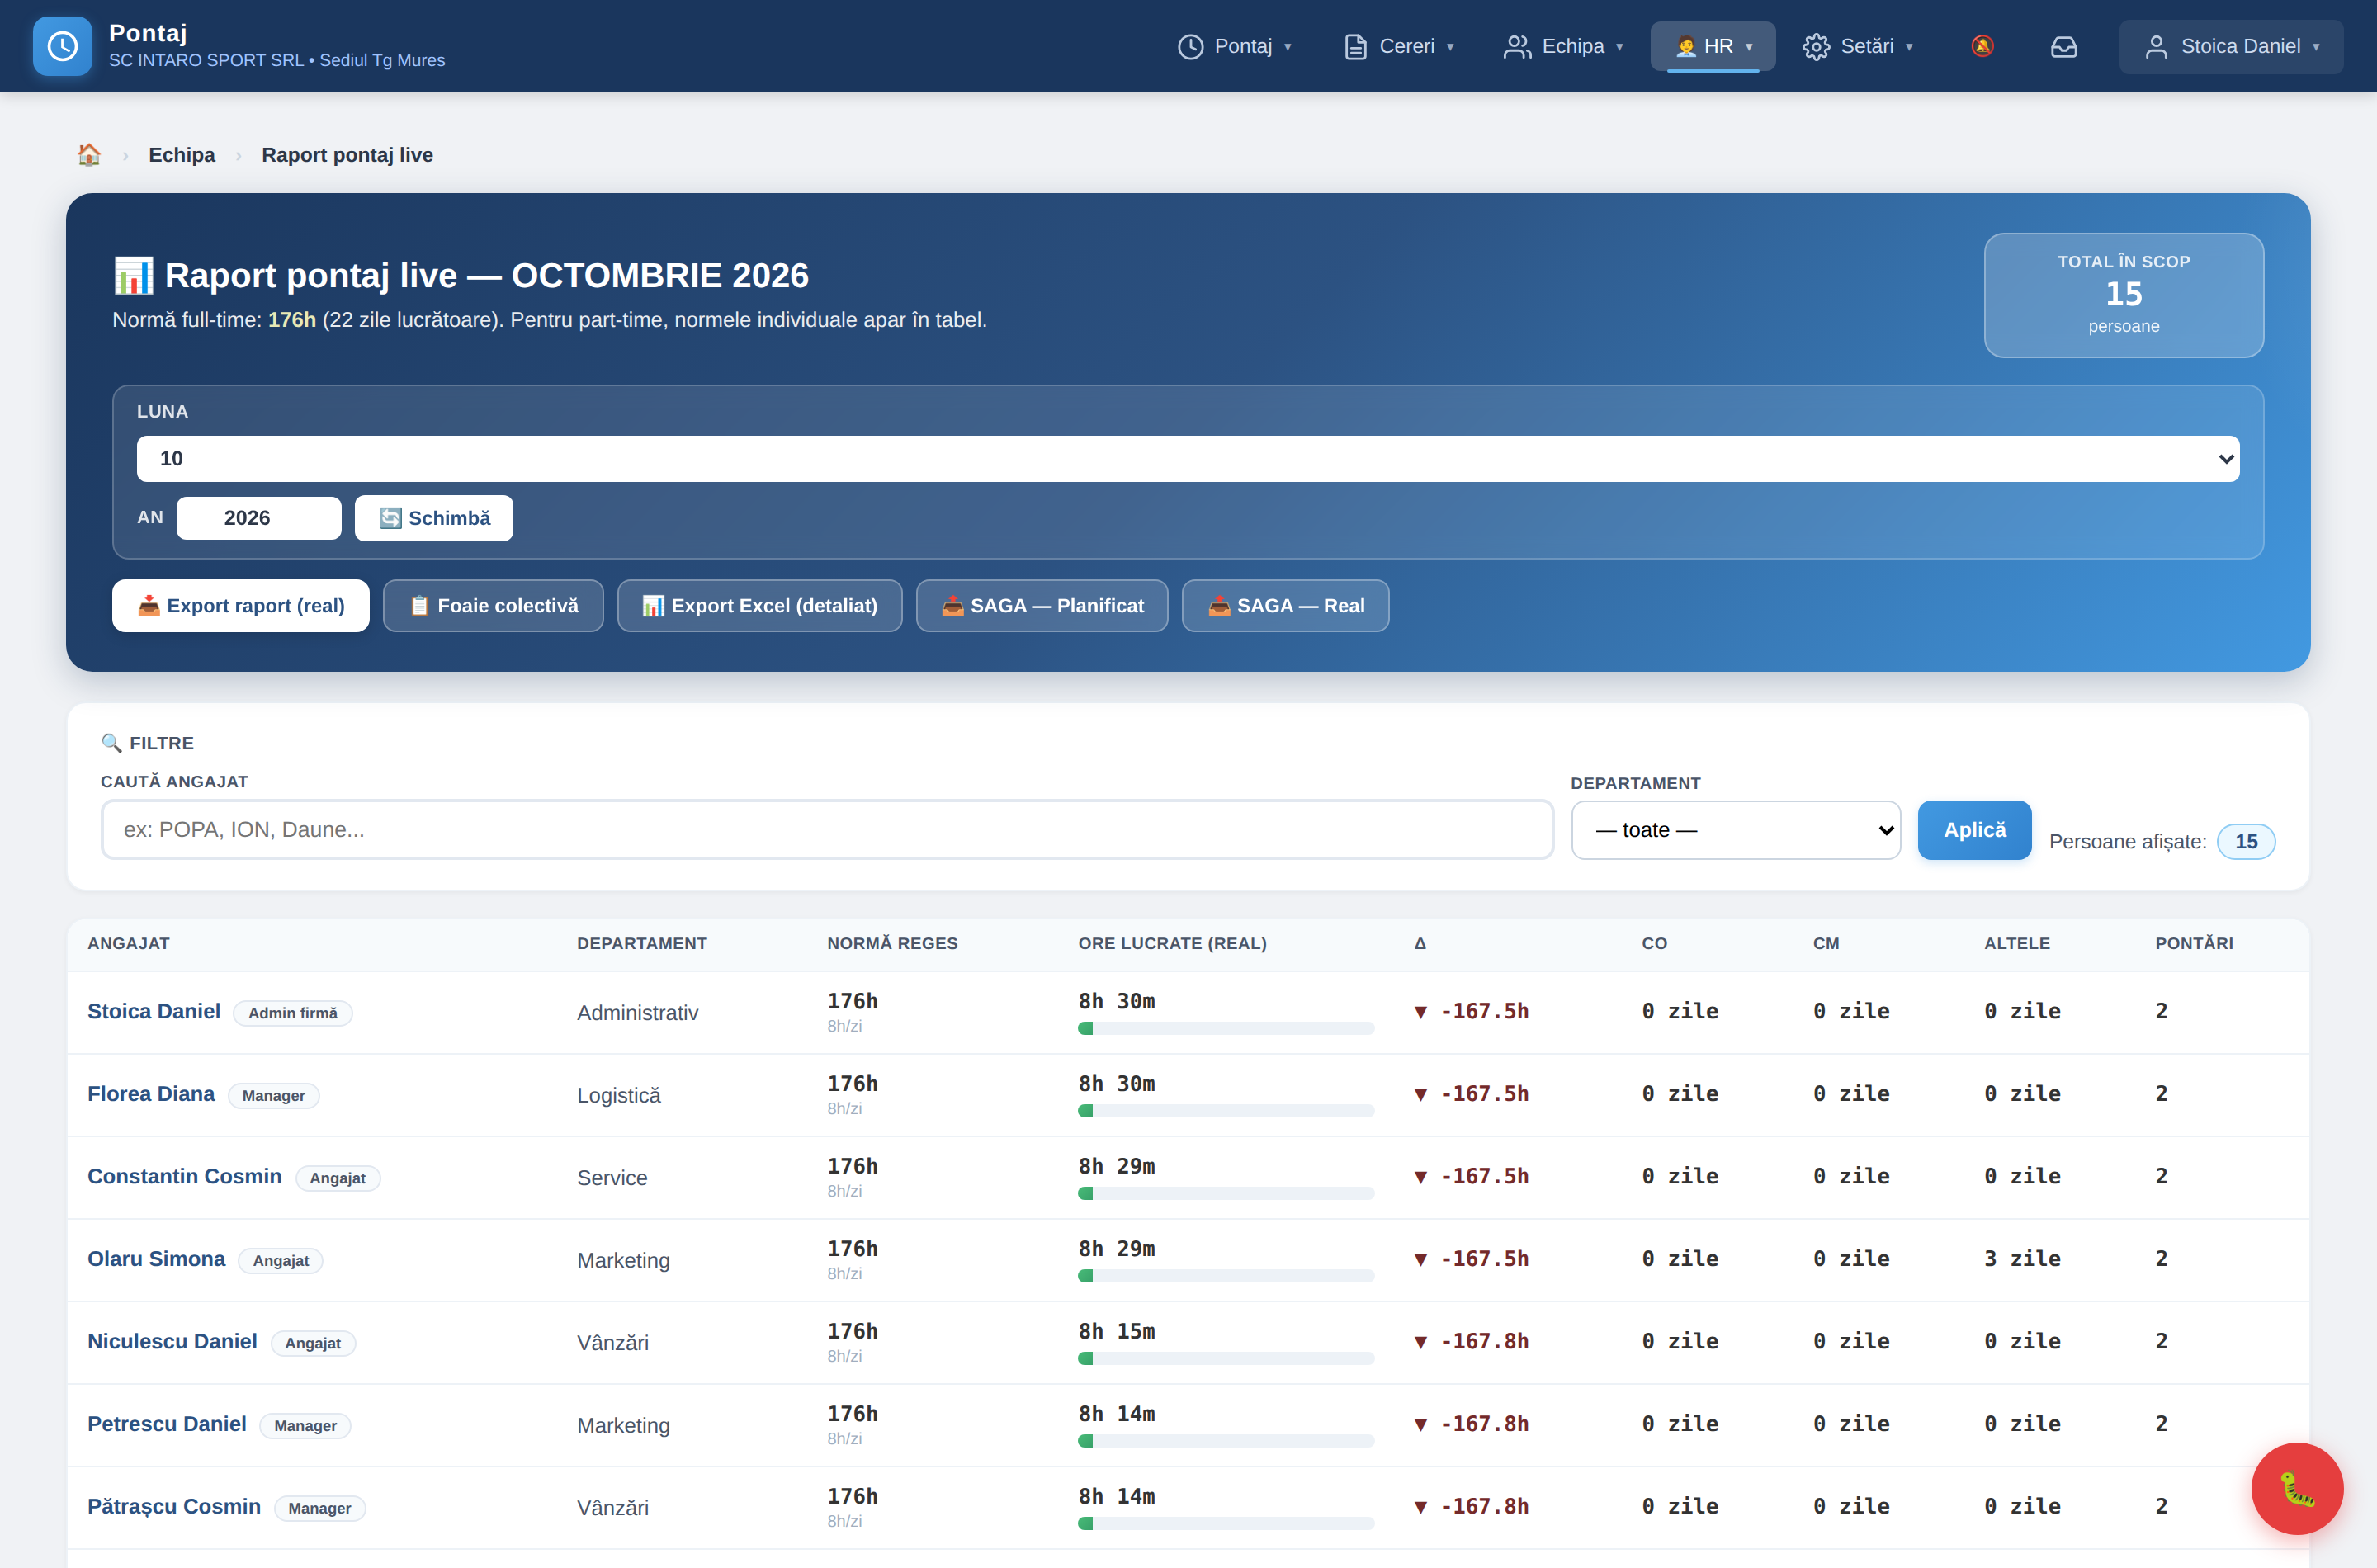The width and height of the screenshot is (2377, 1568).
Task: Open the Cereri menu
Action: tap(1398, 46)
